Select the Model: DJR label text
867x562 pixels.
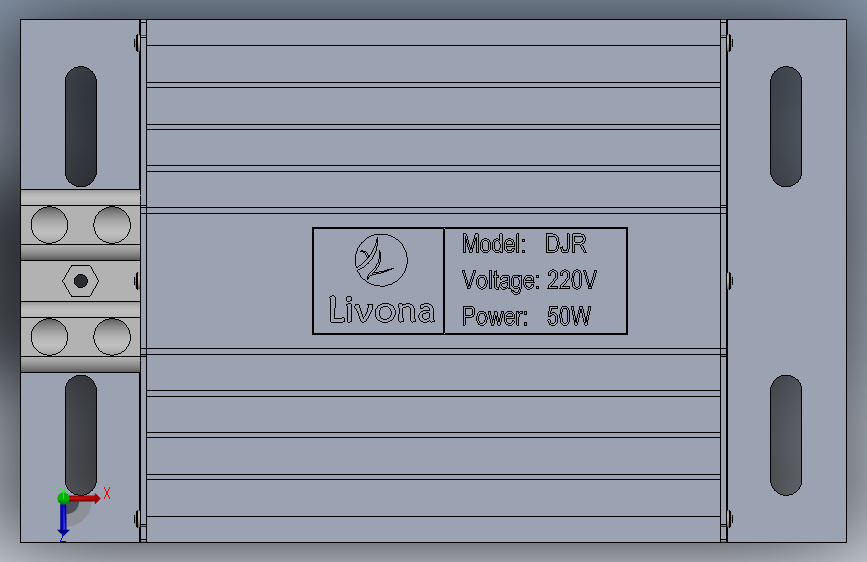(524, 244)
